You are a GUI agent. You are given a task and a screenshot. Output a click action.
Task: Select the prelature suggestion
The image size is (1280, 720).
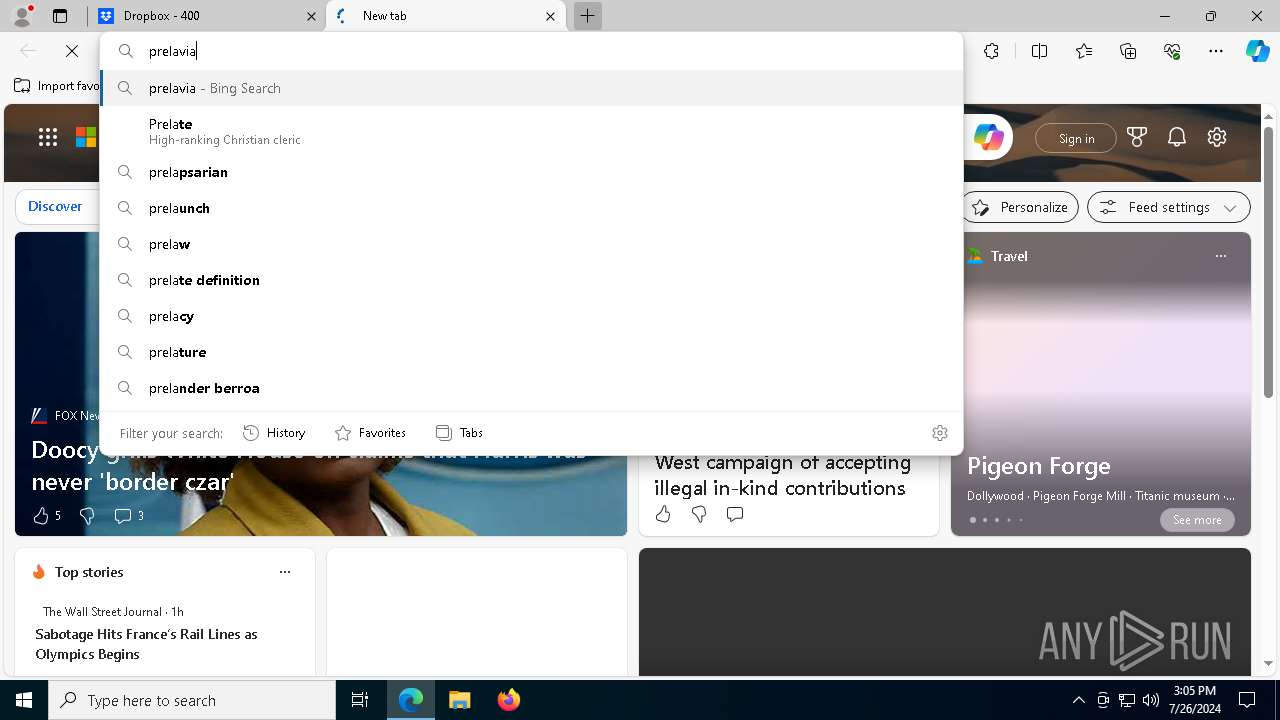point(531,352)
